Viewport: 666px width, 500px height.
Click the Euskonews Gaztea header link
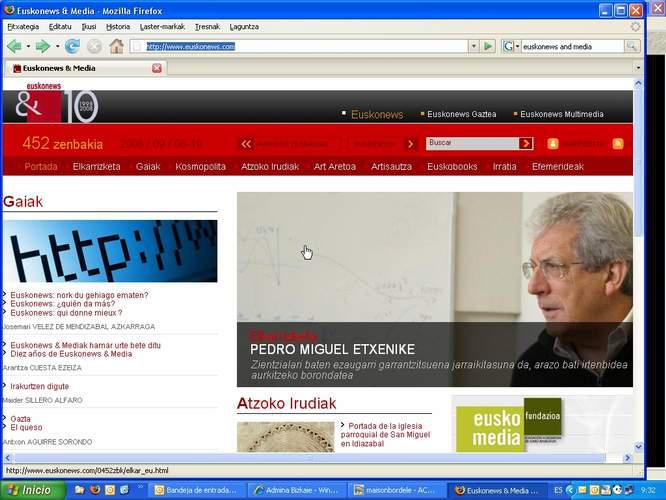461,114
